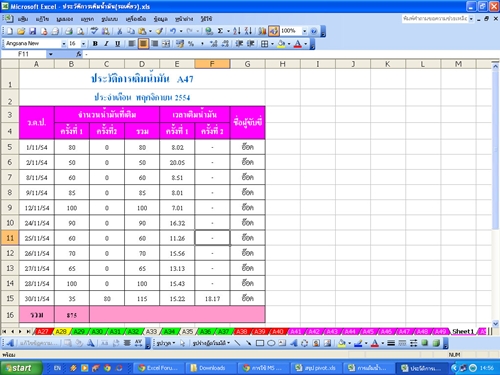The width and height of the screenshot is (500, 375).
Task: Toggle align left
Action: (x=132, y=44)
